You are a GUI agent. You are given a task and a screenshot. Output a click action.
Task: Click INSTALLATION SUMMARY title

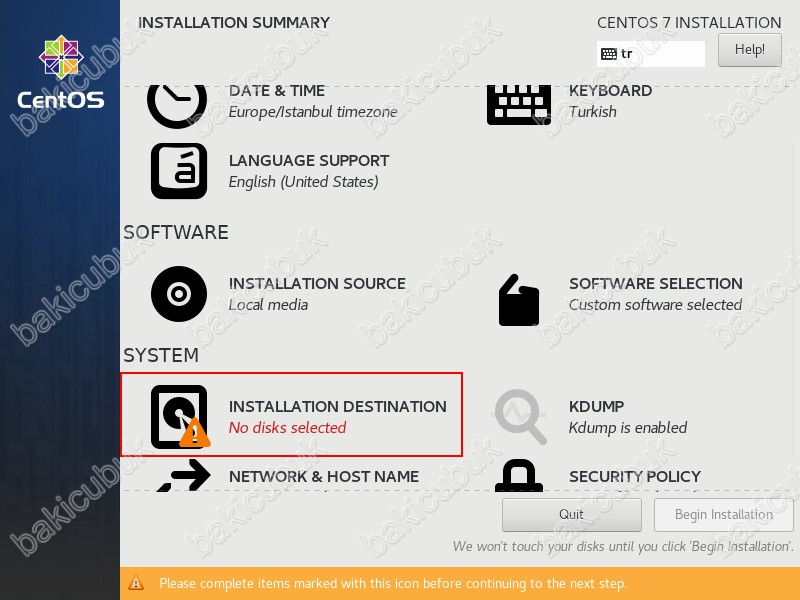click(x=234, y=23)
